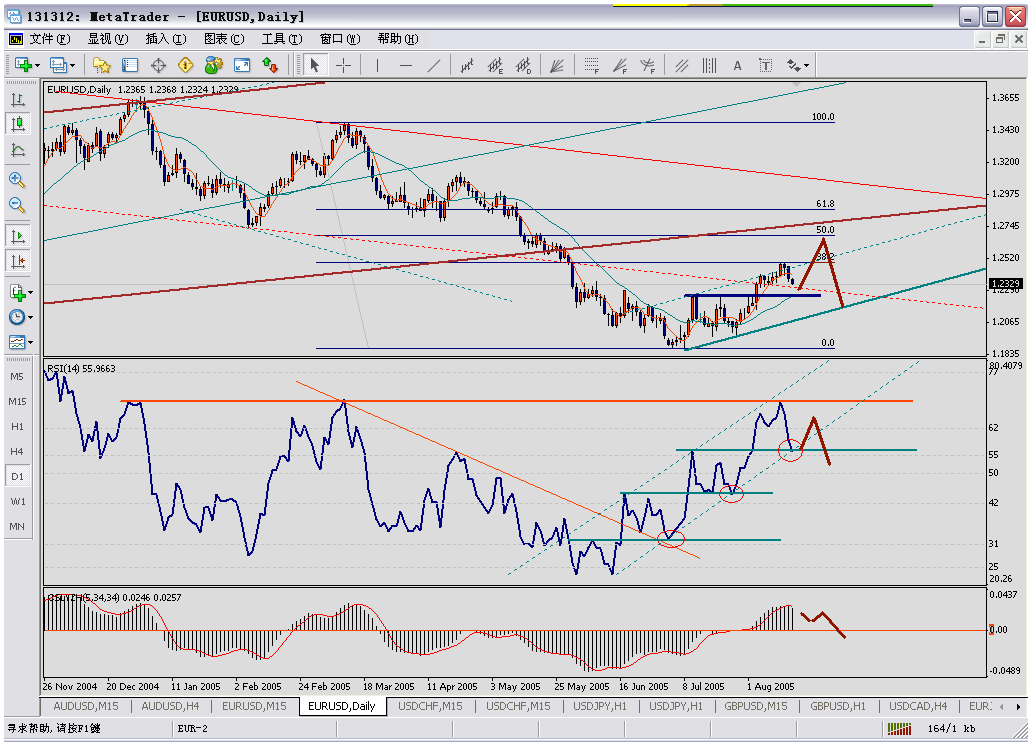Expand the new chart dropdown arrow
1032x742 pixels.
click(x=37, y=65)
